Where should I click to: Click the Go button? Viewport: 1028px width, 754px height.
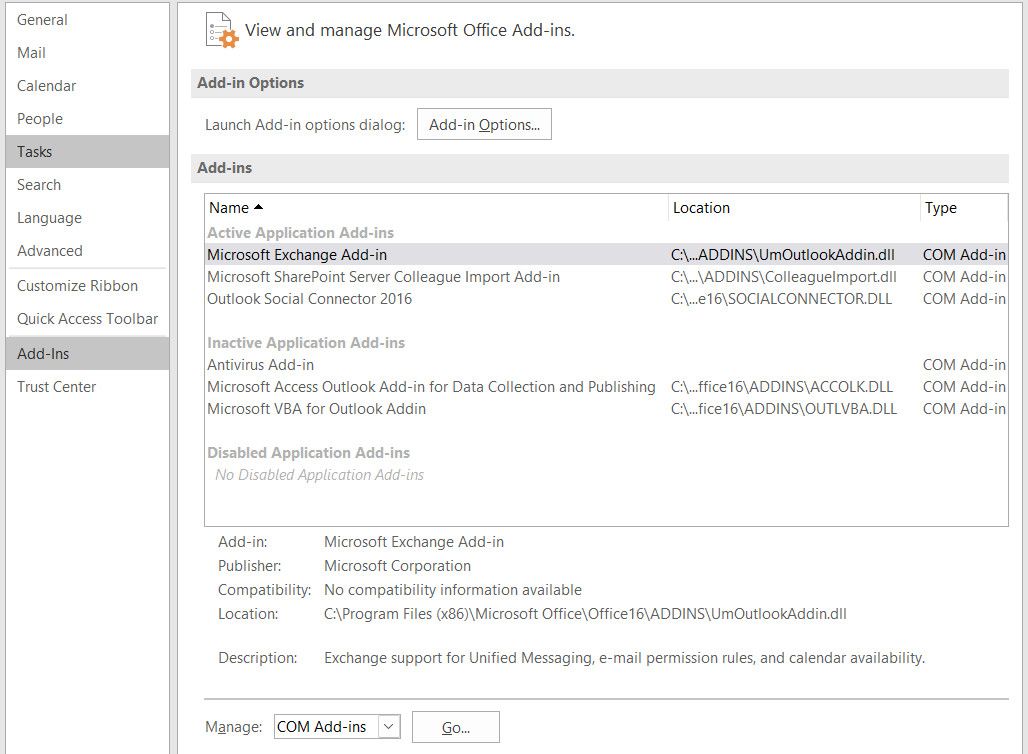click(x=455, y=727)
